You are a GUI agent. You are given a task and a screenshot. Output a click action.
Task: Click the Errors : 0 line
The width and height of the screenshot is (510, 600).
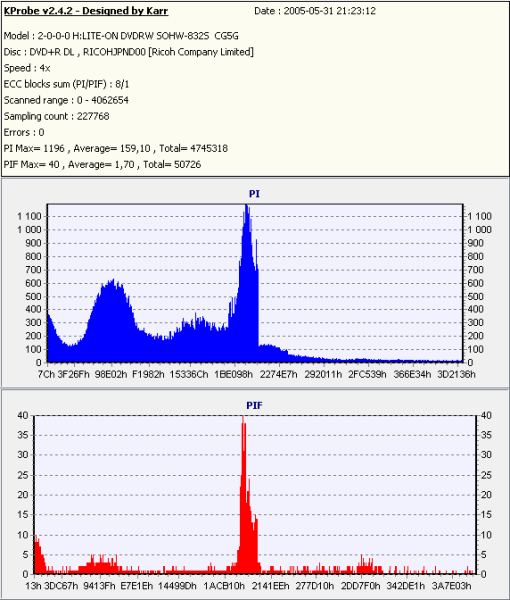(x=24, y=132)
